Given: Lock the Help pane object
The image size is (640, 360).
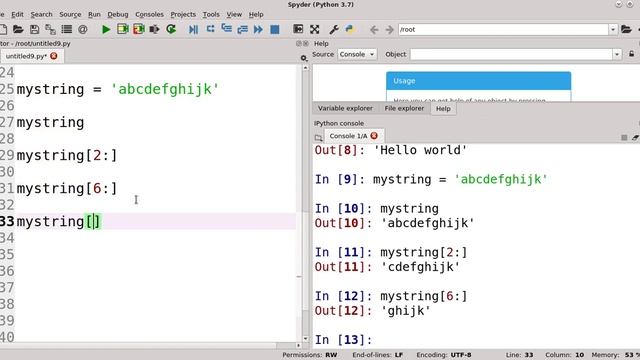Looking at the screenshot, I should tap(631, 54).
